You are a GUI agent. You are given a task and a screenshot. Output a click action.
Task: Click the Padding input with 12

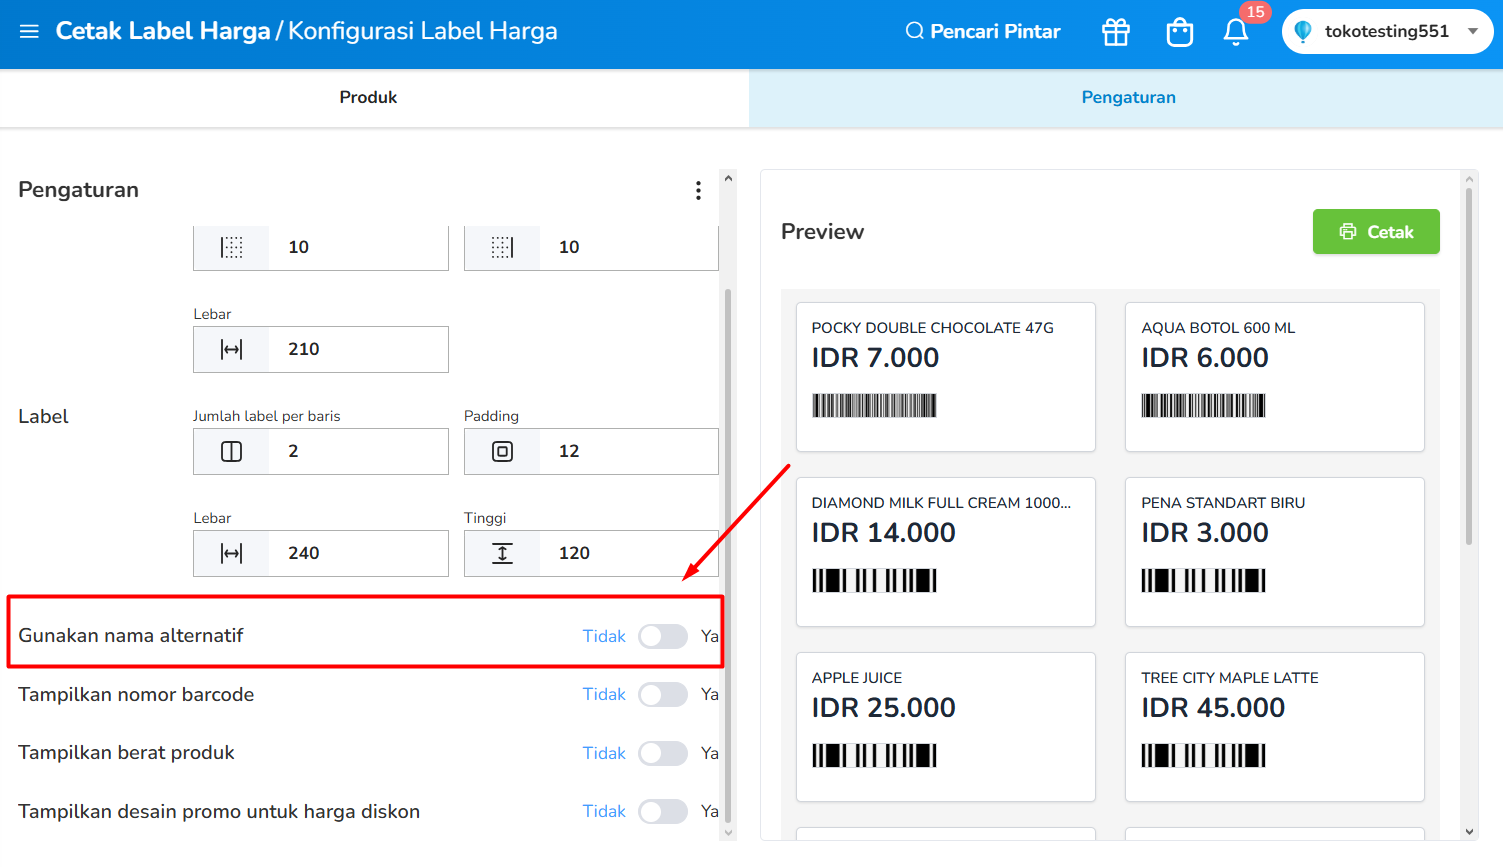591,451
